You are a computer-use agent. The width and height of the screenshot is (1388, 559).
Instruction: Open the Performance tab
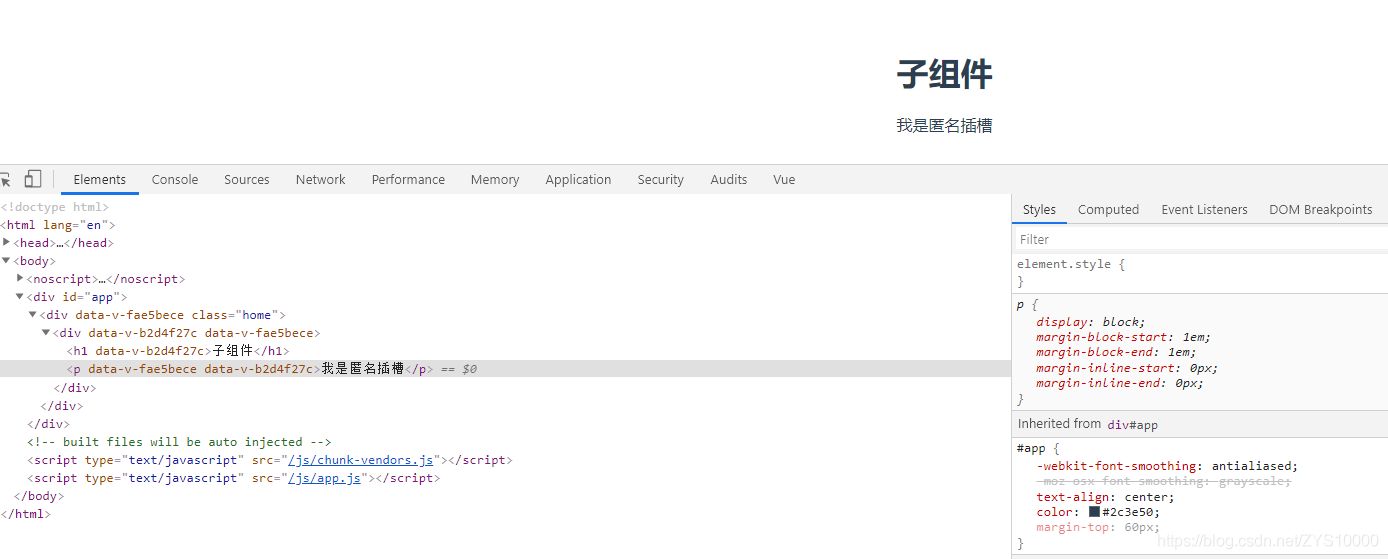pos(408,179)
